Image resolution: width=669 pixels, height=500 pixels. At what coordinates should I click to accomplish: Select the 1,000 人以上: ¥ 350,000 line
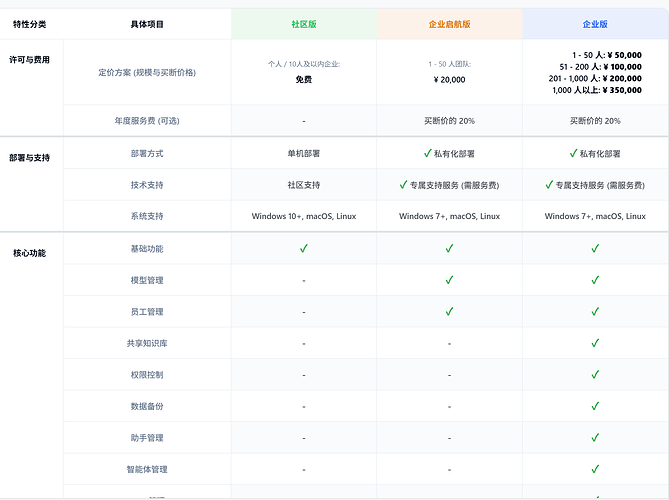pyautogui.click(x=597, y=90)
